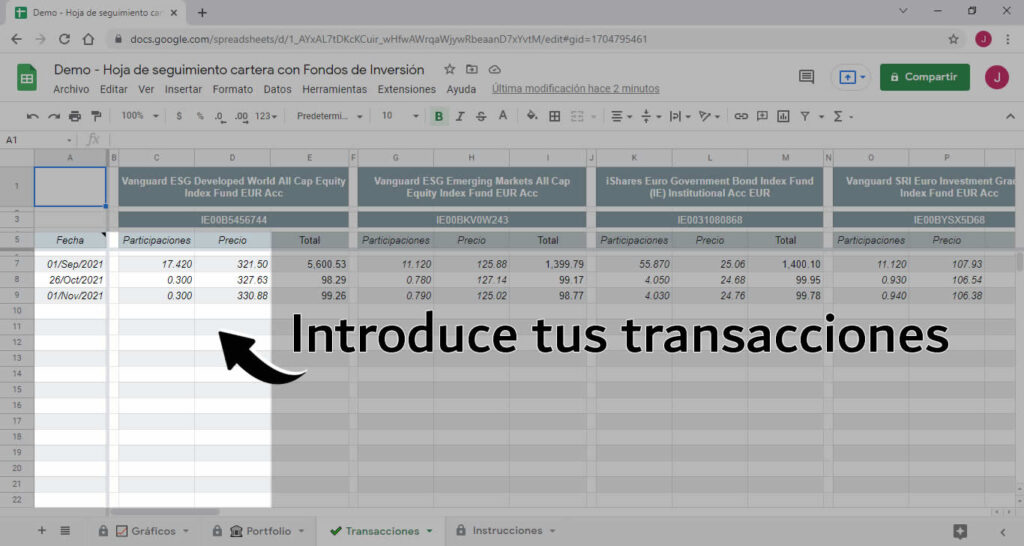Increase decimal places
Viewport: 1024px width, 546px height.
(x=242, y=116)
